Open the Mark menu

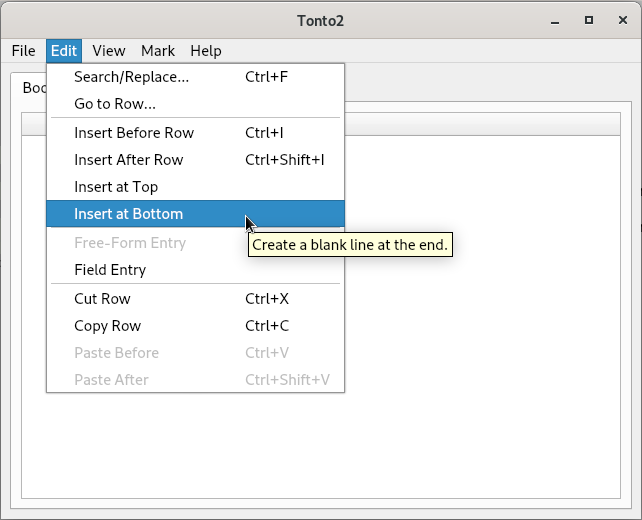[x=157, y=51]
